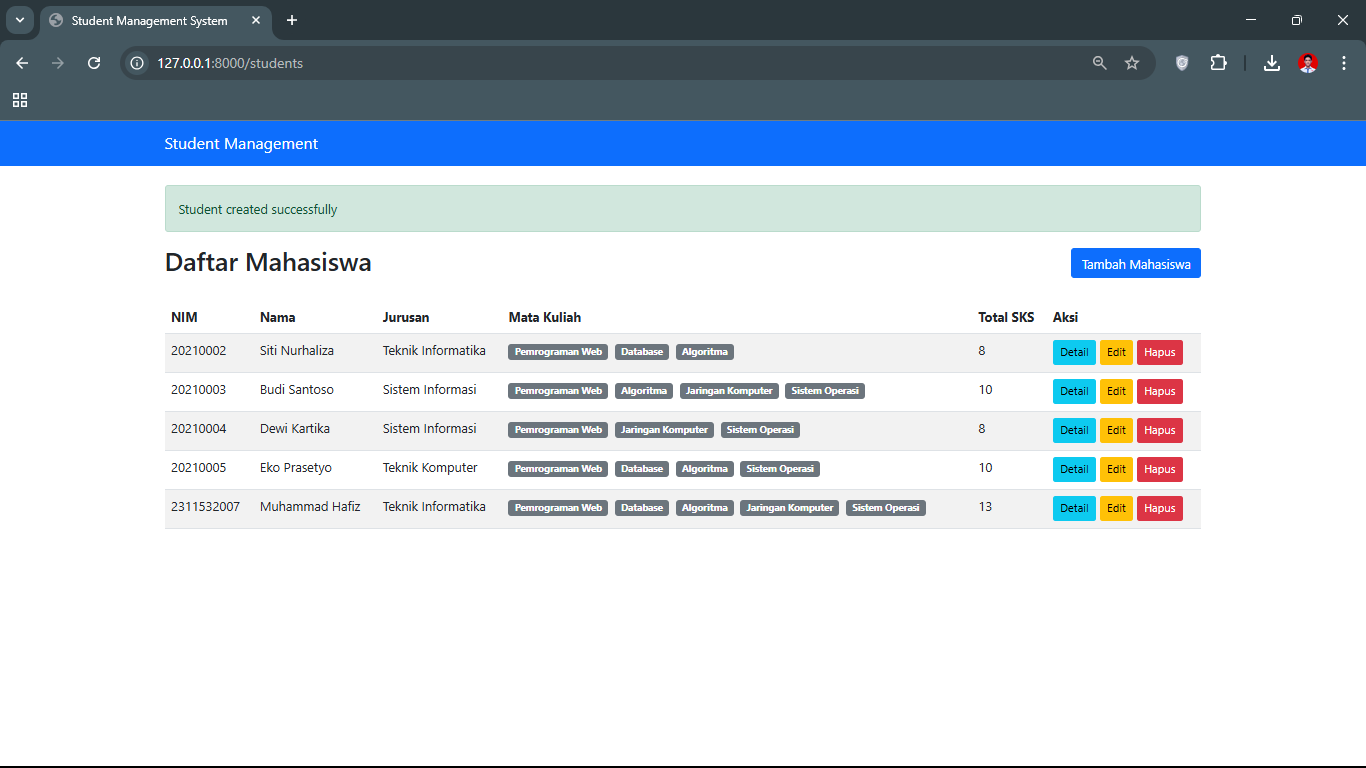View site information icon beside URL
The image size is (1366, 768).
(138, 63)
